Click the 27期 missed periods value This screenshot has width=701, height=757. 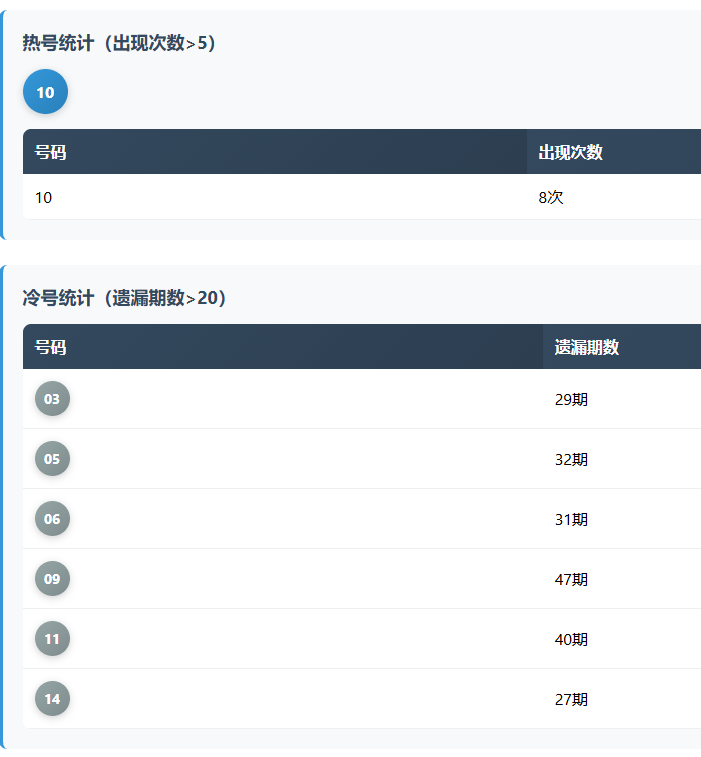point(571,700)
